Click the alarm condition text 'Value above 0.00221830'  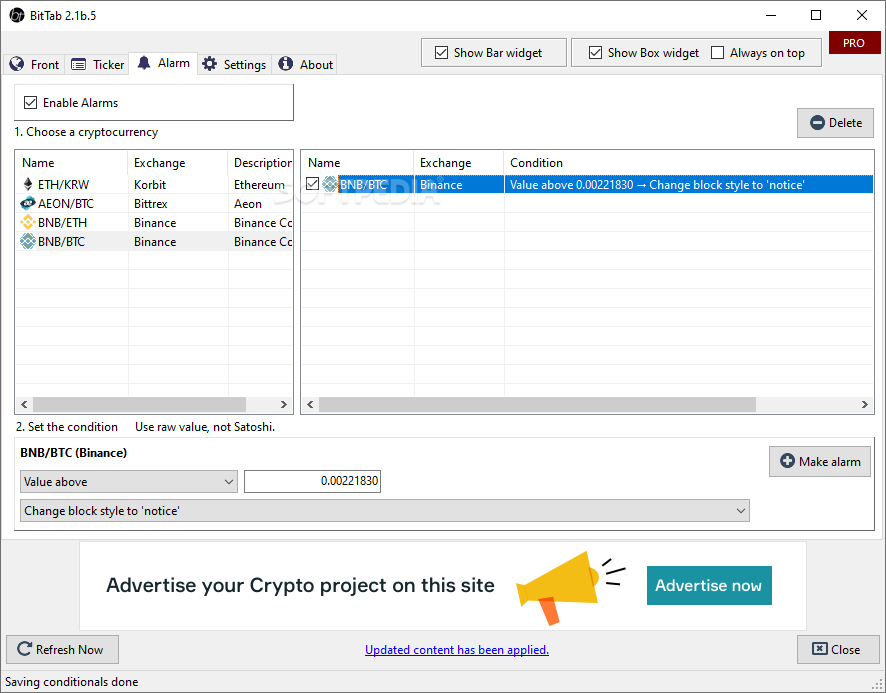(571, 185)
